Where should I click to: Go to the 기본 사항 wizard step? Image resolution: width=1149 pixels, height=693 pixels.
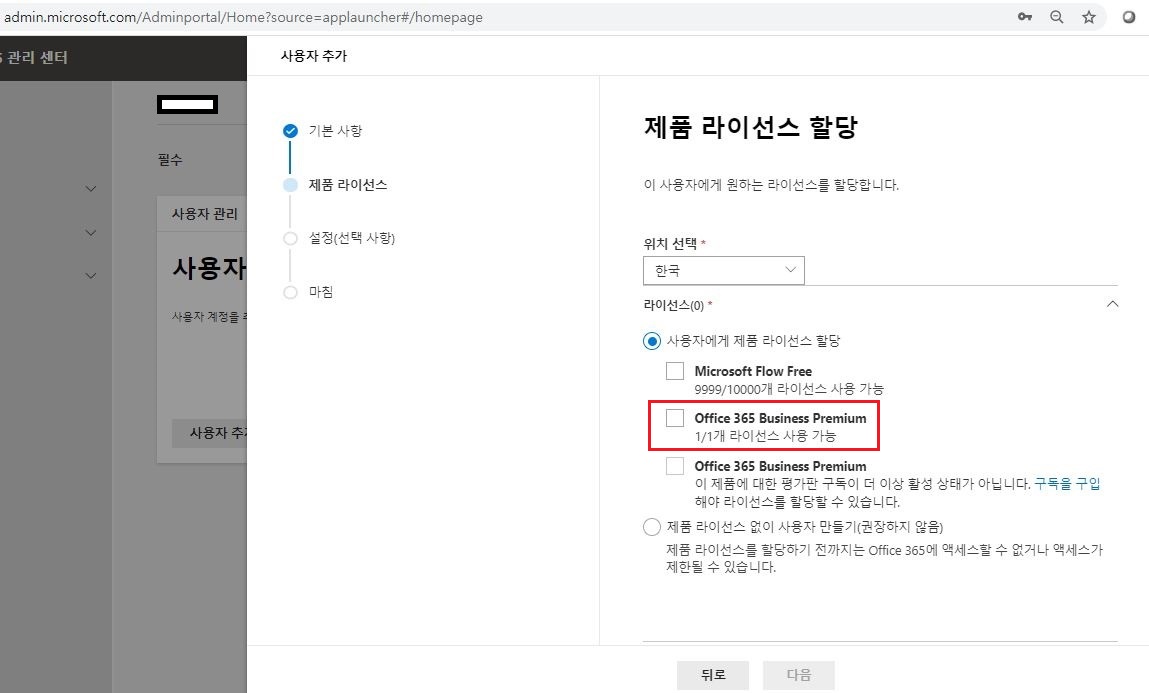point(335,131)
